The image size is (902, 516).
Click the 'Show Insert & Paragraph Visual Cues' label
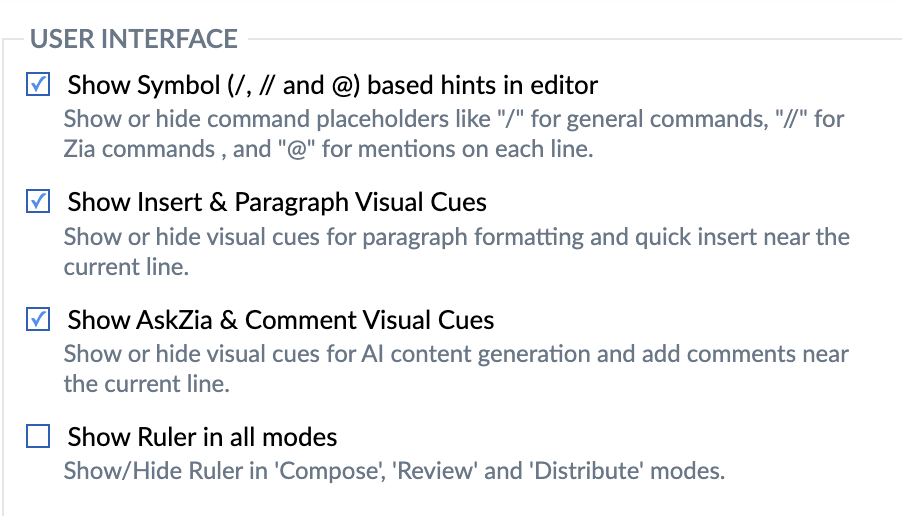[x=277, y=202]
